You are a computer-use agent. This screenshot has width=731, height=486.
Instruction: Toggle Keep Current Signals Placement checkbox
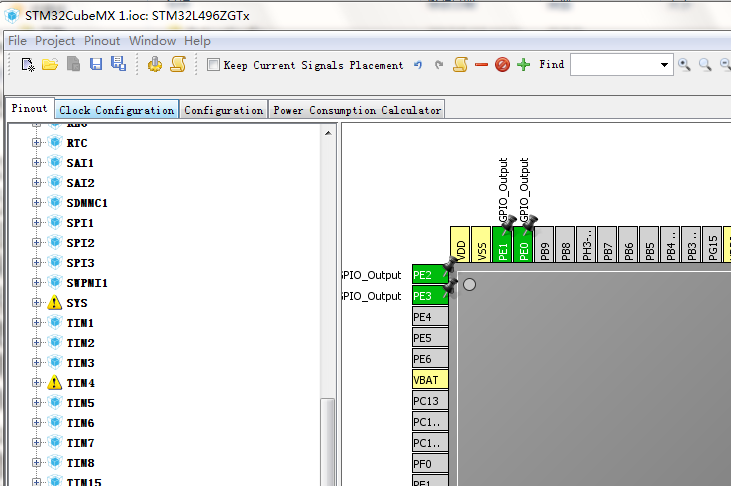point(213,64)
